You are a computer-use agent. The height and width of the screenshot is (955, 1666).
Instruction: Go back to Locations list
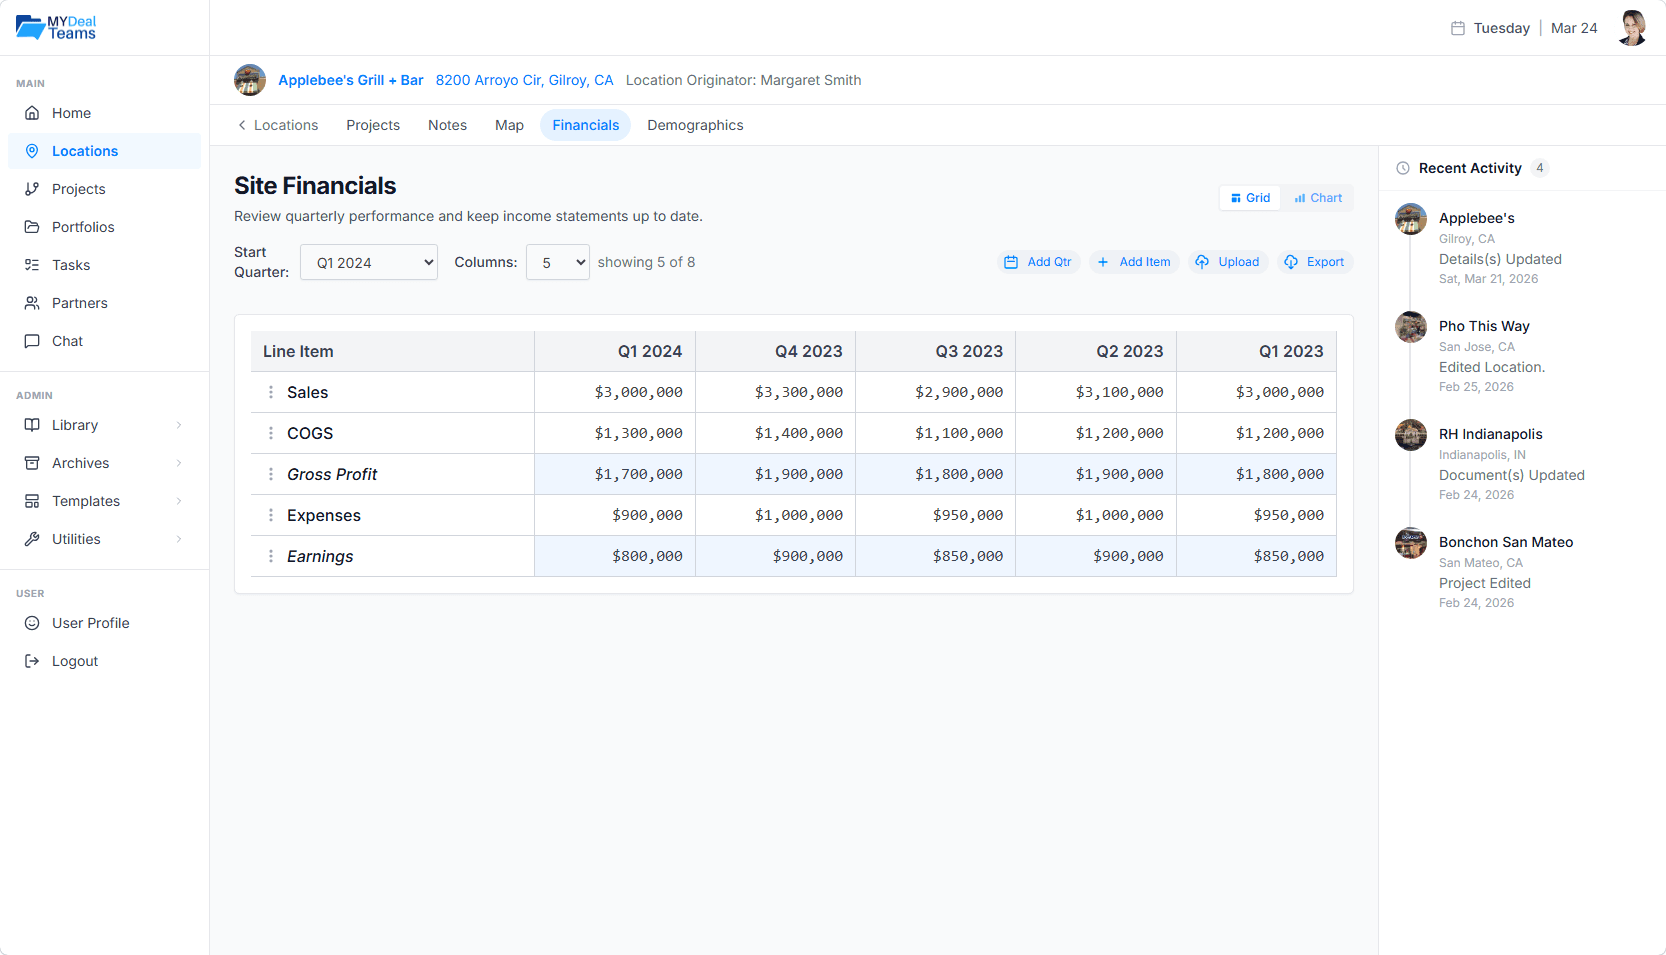coord(278,125)
